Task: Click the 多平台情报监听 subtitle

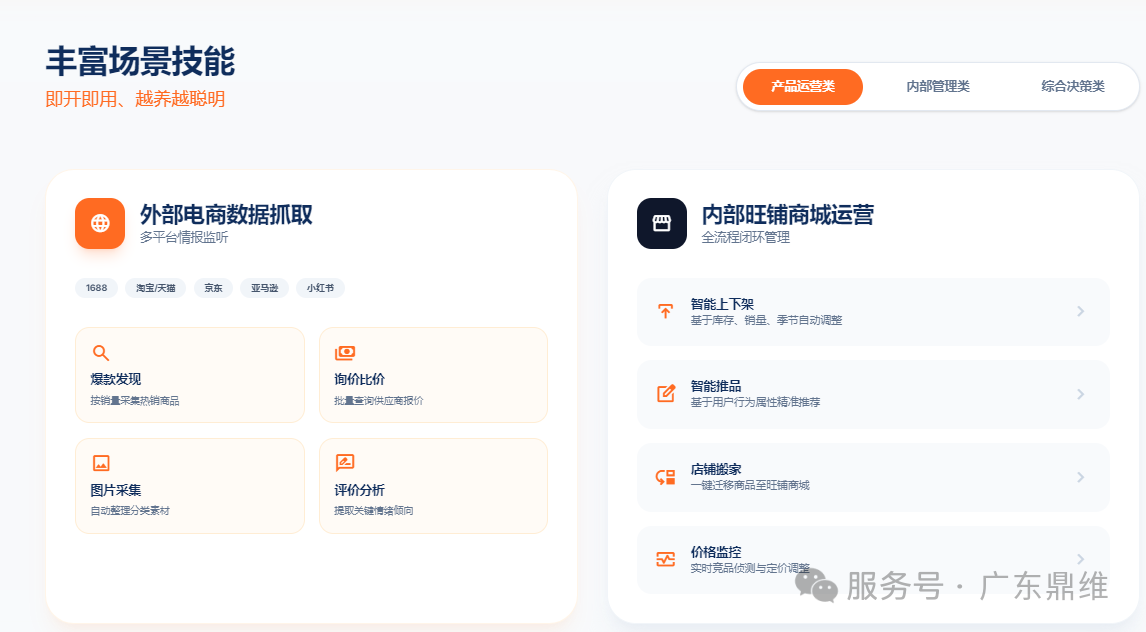Action: point(184,237)
